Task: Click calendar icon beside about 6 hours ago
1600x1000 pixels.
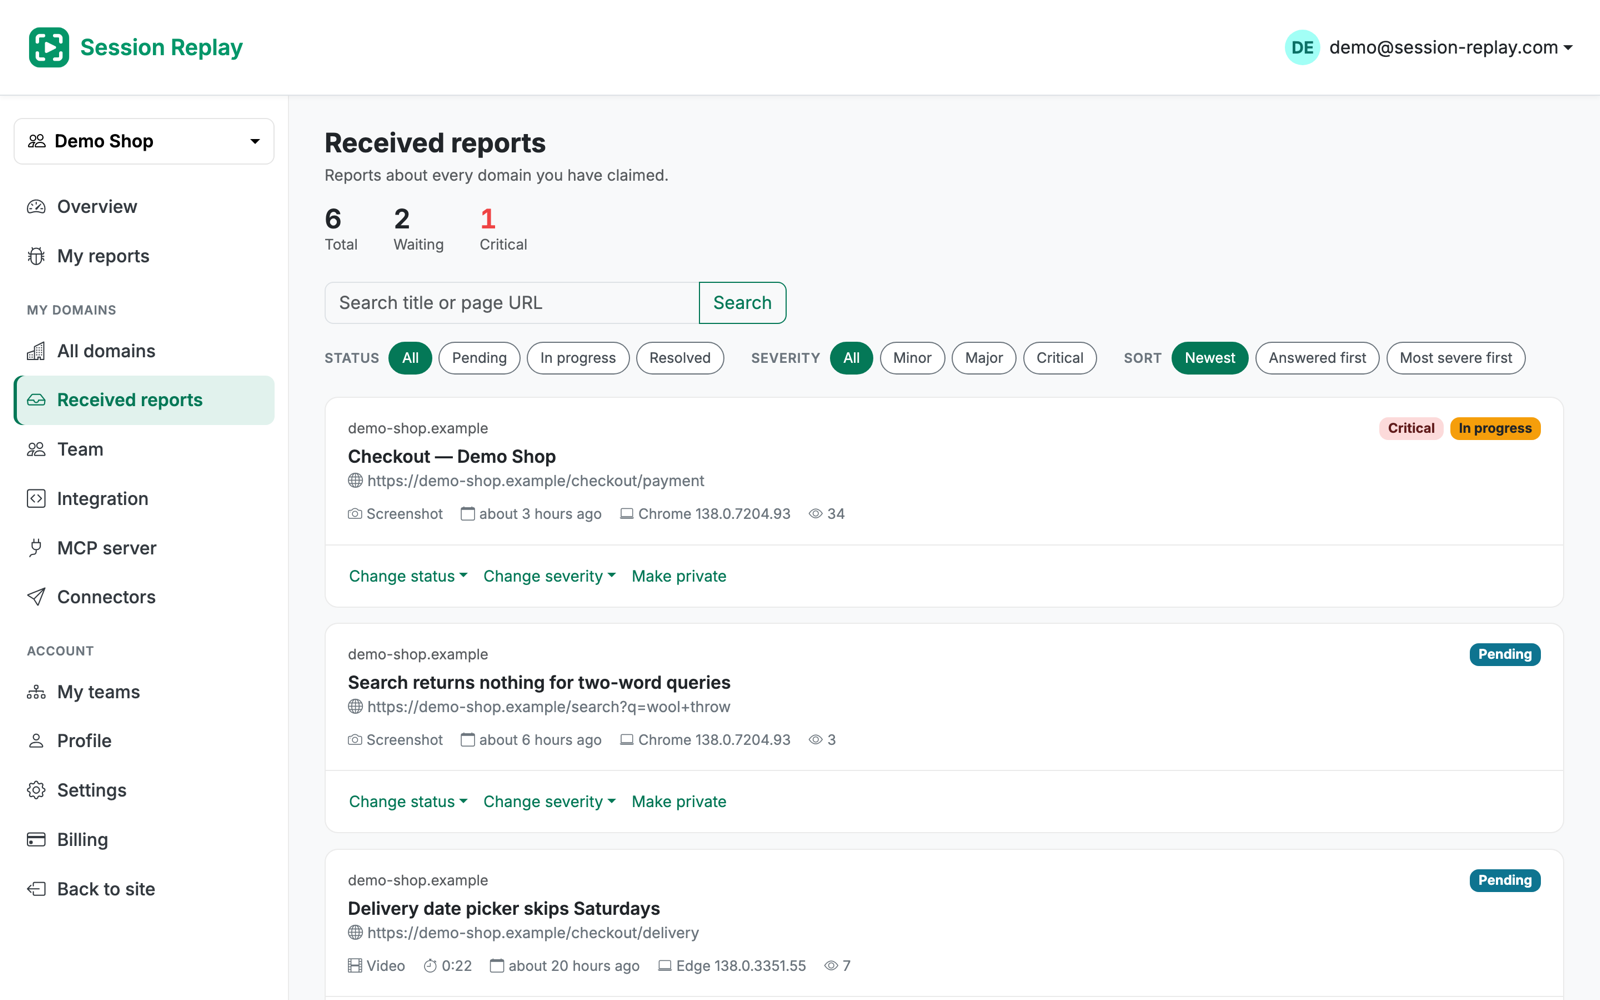Action: (x=467, y=740)
